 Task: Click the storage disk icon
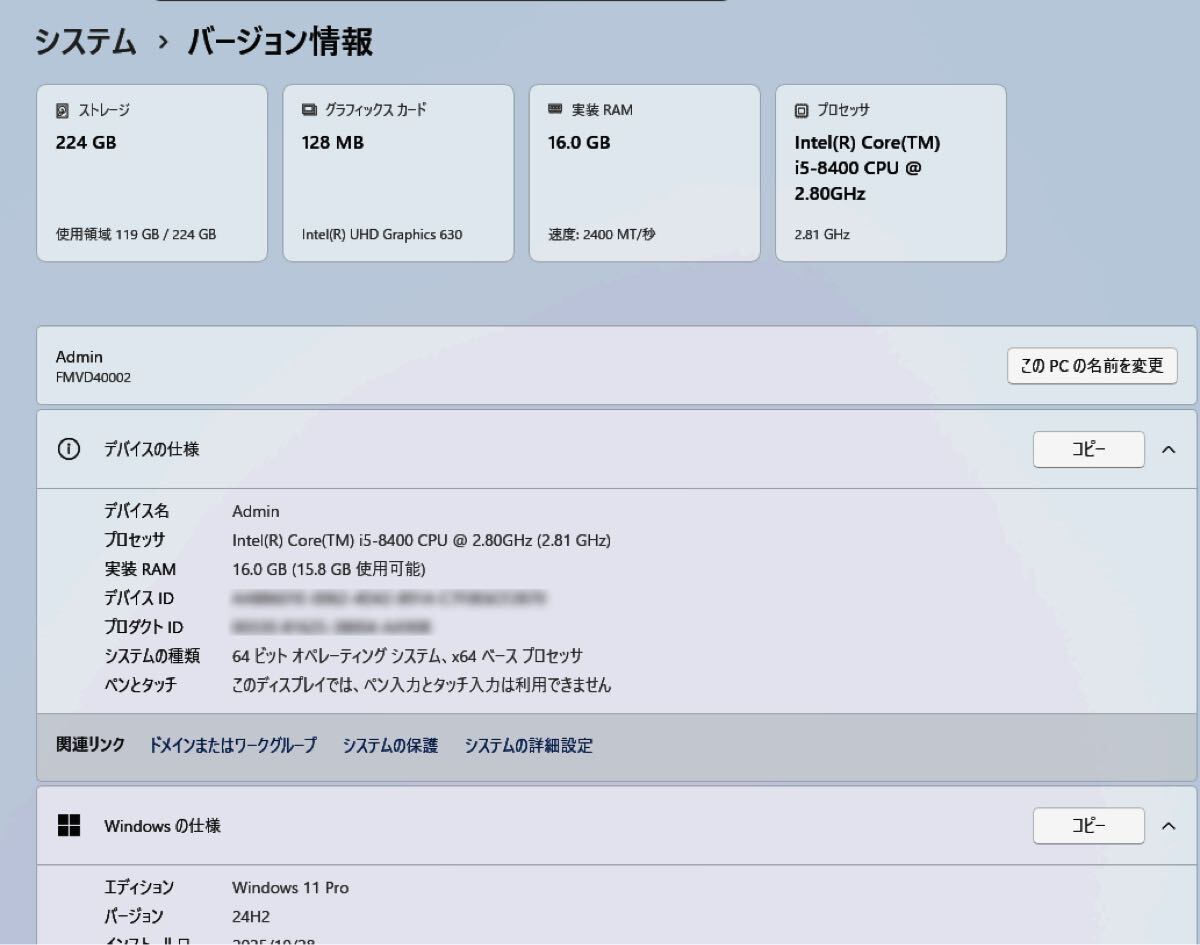(x=63, y=111)
